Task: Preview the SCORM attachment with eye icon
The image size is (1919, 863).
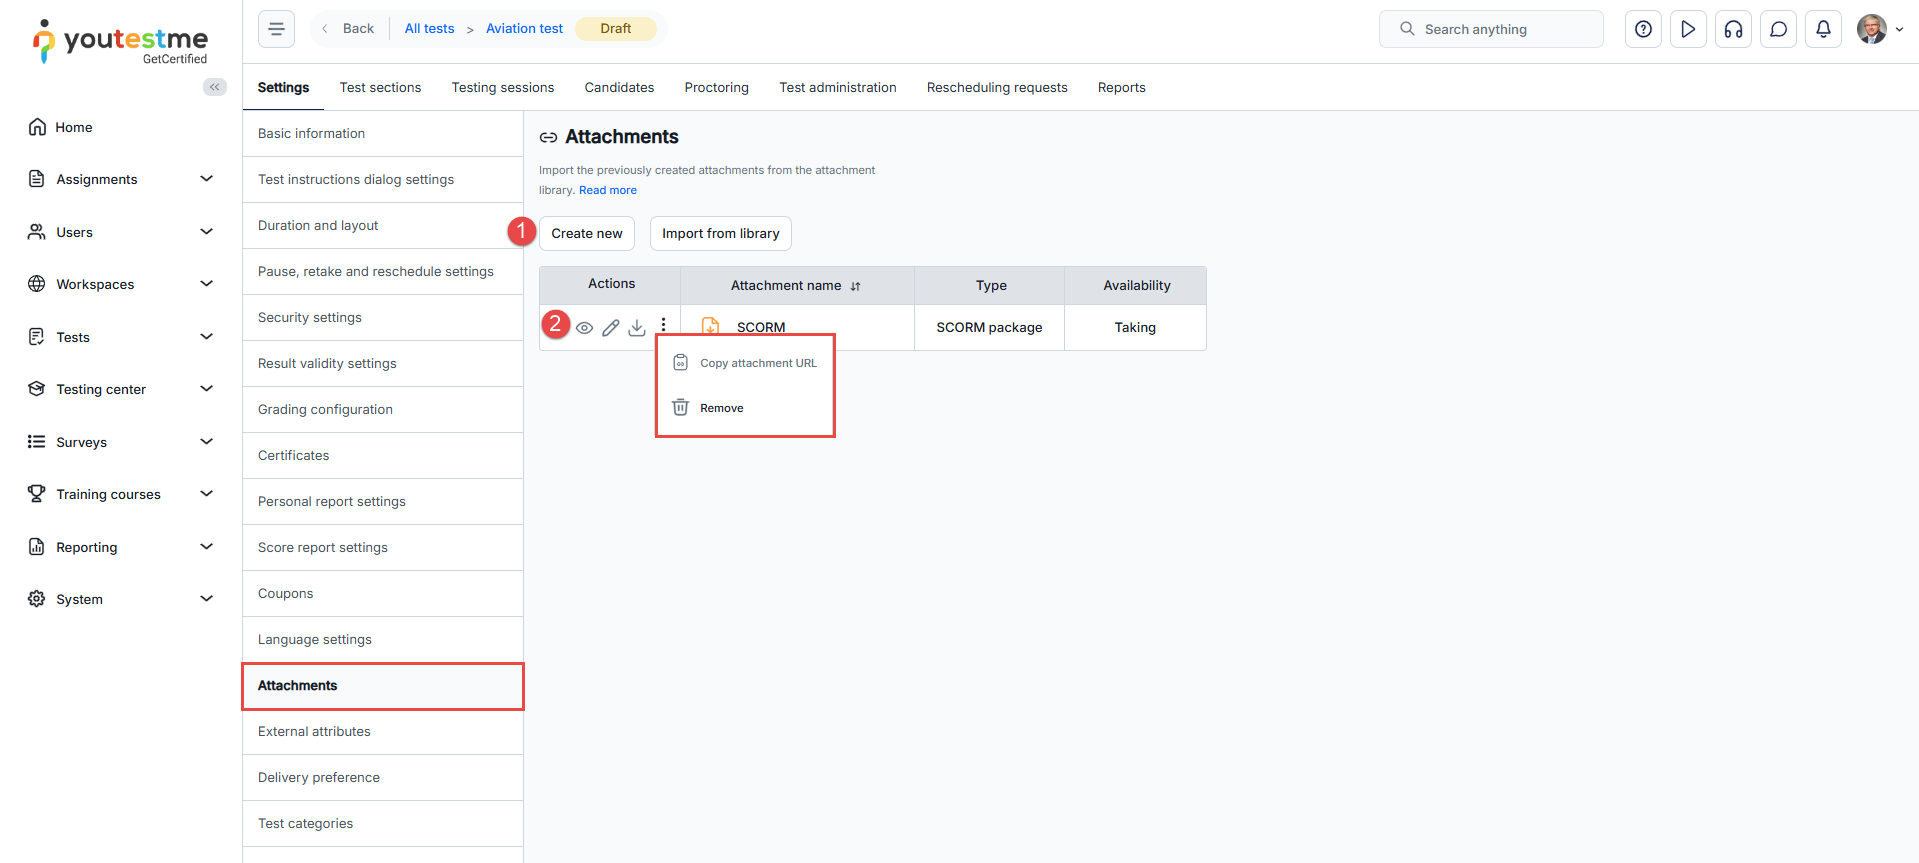Action: [585, 328]
